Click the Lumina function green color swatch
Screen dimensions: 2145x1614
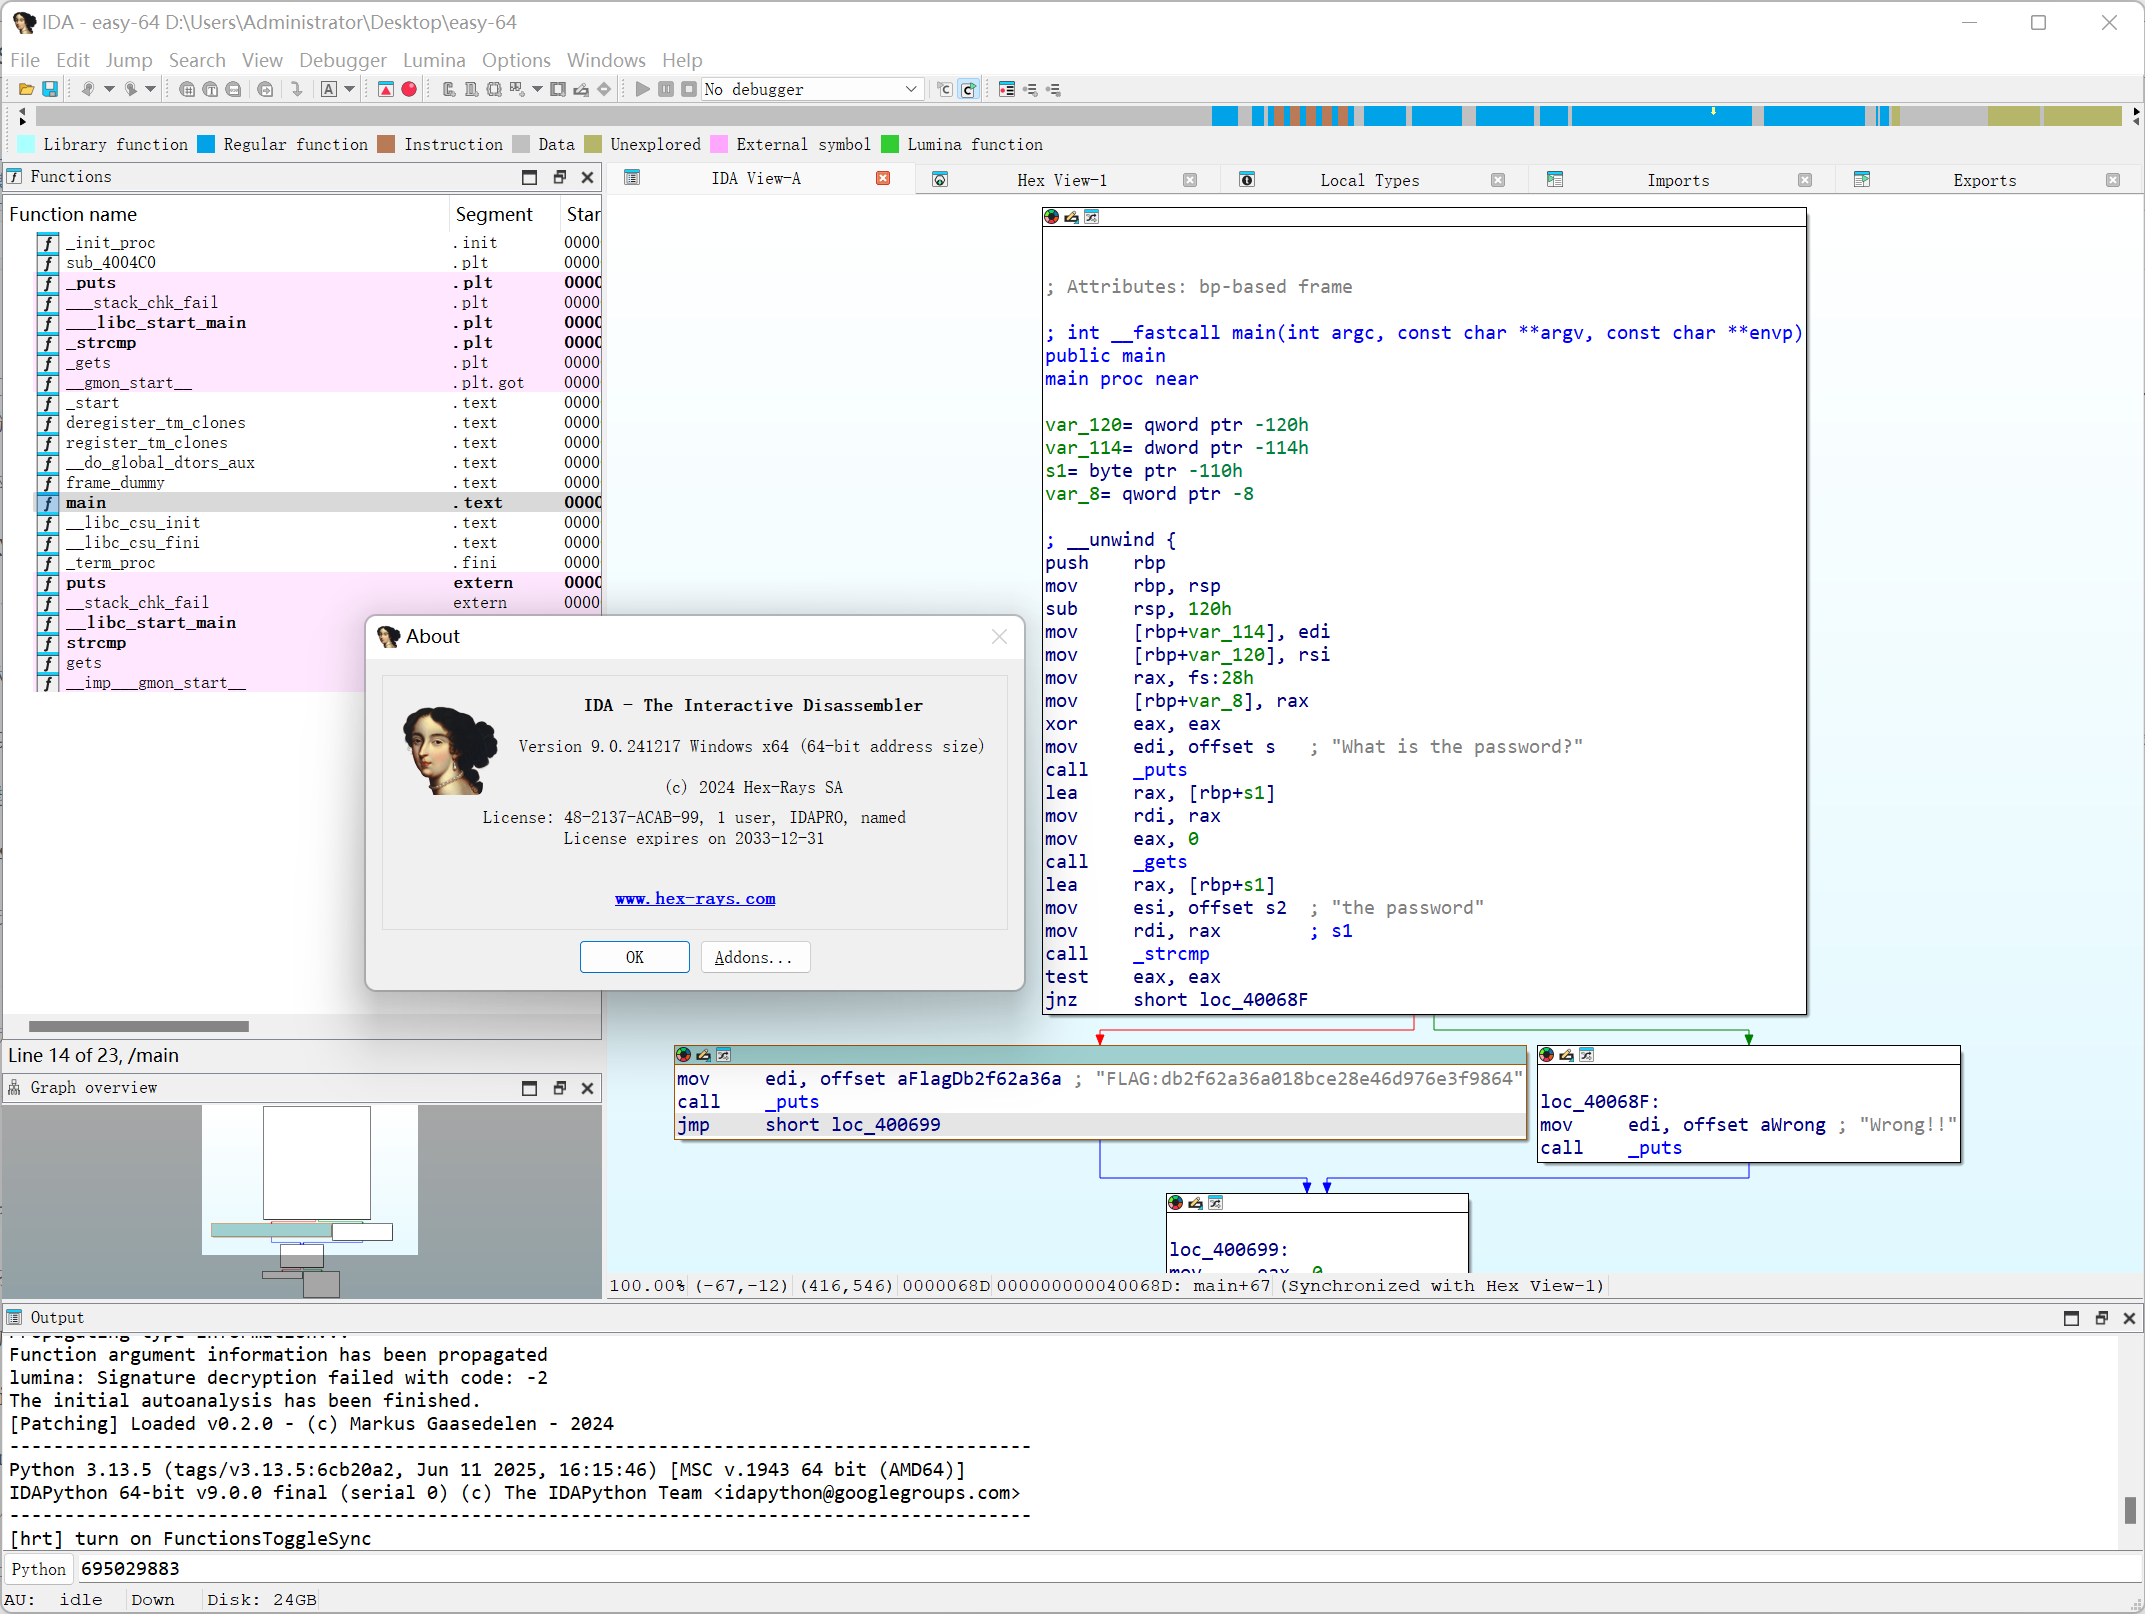tap(890, 144)
